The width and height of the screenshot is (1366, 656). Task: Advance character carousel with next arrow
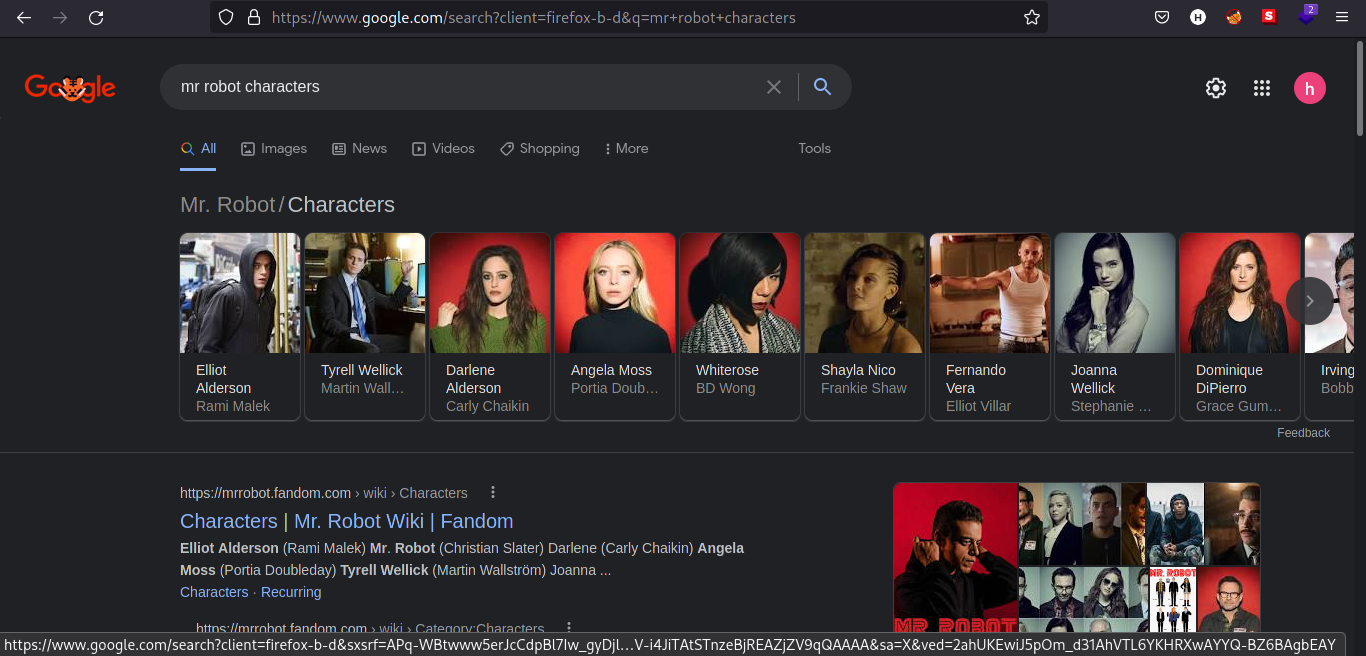(x=1310, y=301)
